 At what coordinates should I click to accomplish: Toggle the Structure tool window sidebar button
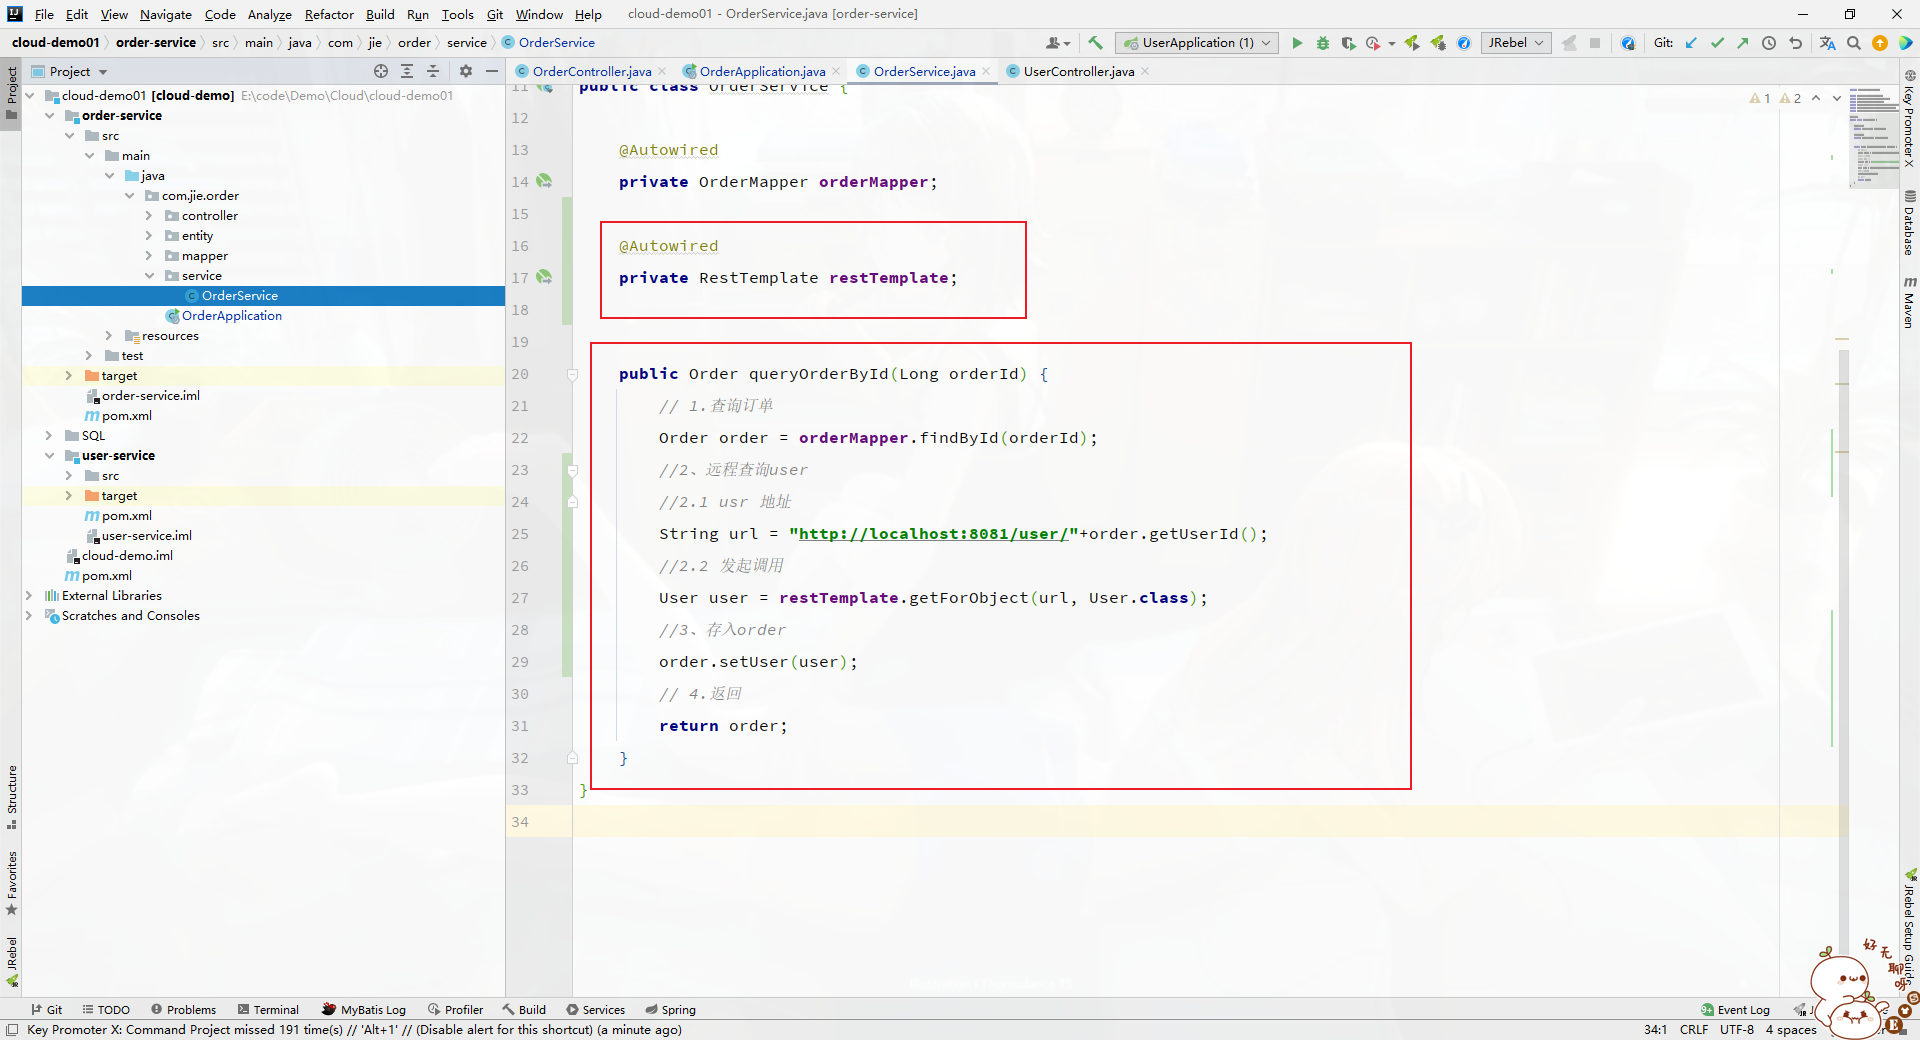point(12,797)
